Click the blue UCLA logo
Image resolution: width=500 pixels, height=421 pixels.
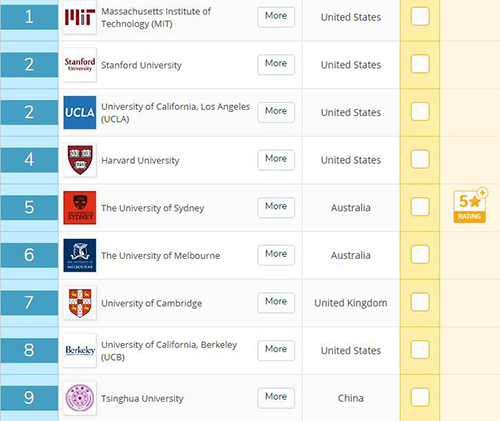pos(80,113)
